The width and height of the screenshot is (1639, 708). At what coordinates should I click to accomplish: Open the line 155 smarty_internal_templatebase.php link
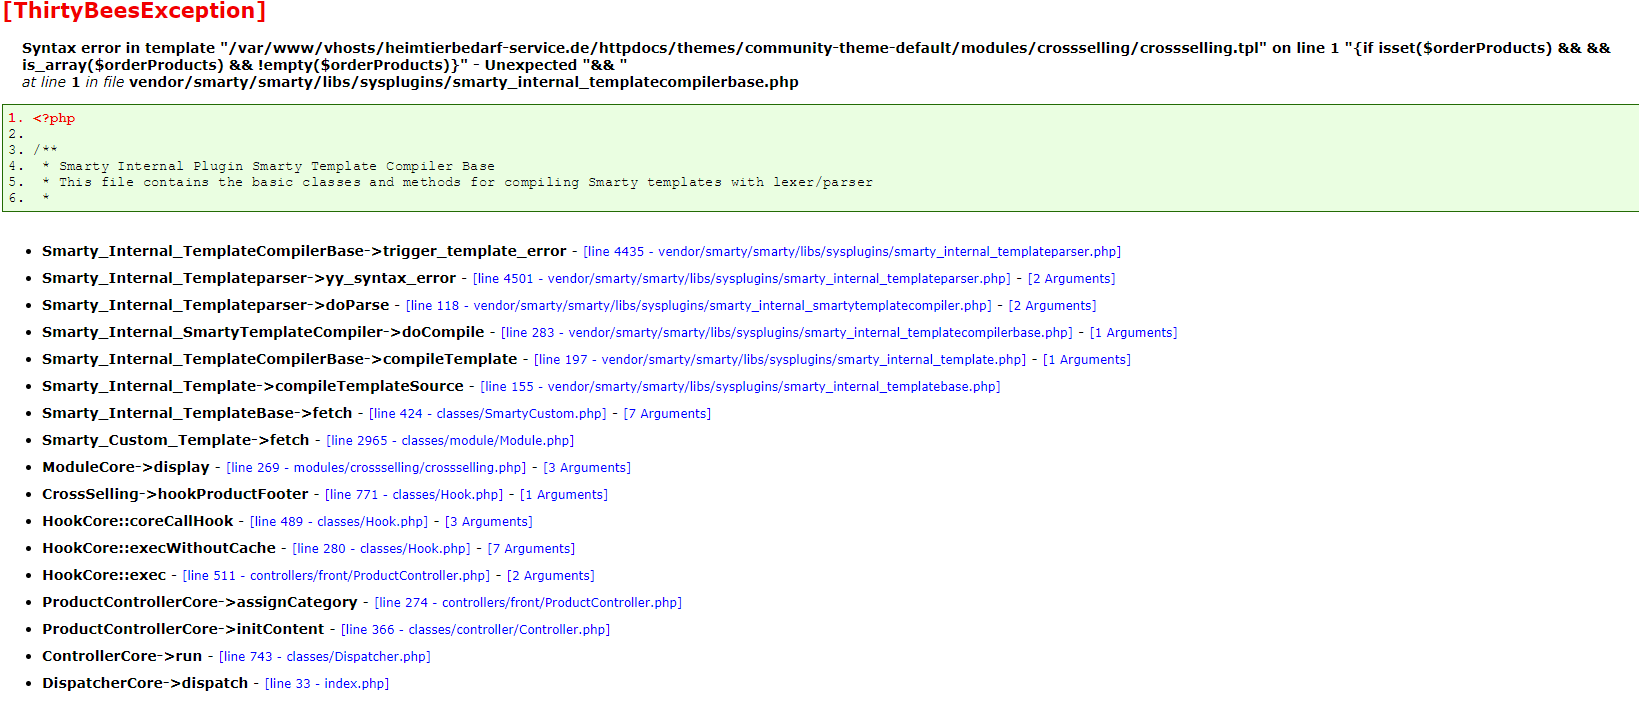(x=740, y=387)
